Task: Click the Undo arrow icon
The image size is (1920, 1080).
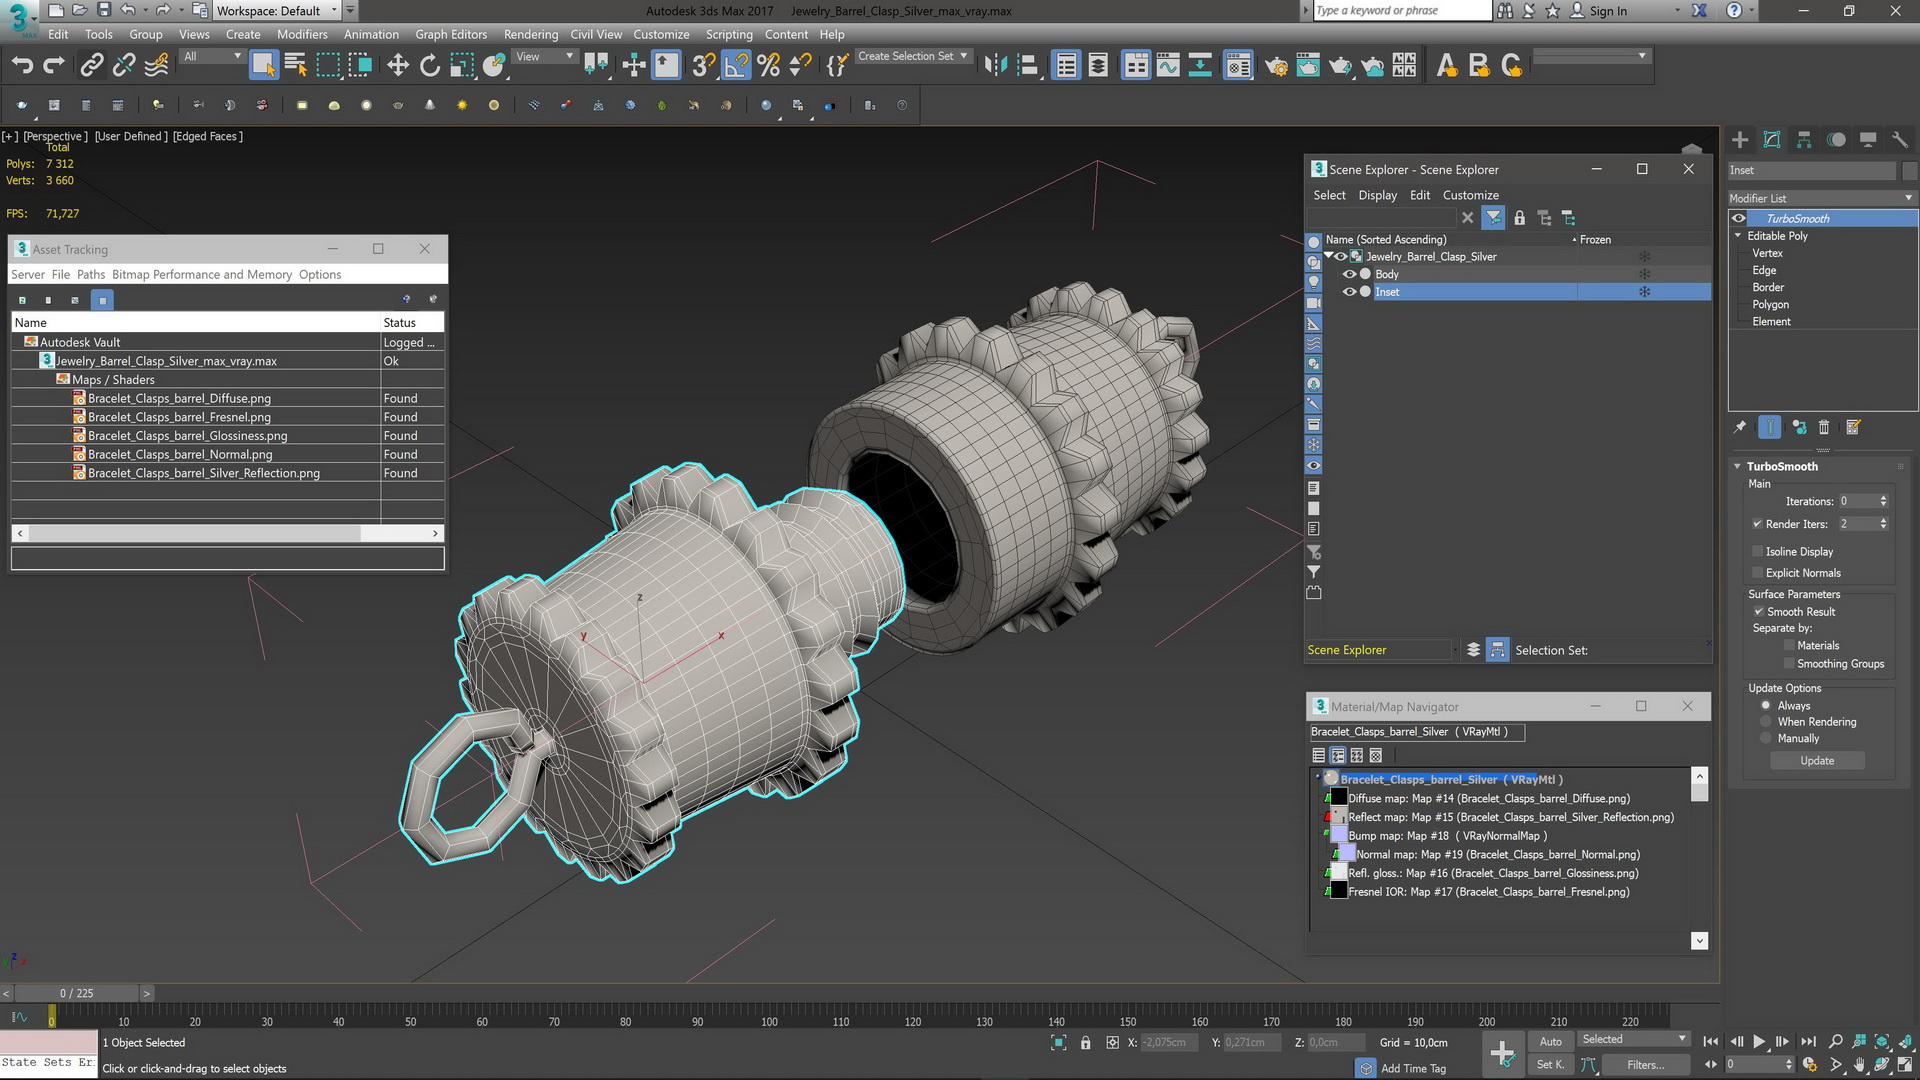Action: (x=22, y=66)
